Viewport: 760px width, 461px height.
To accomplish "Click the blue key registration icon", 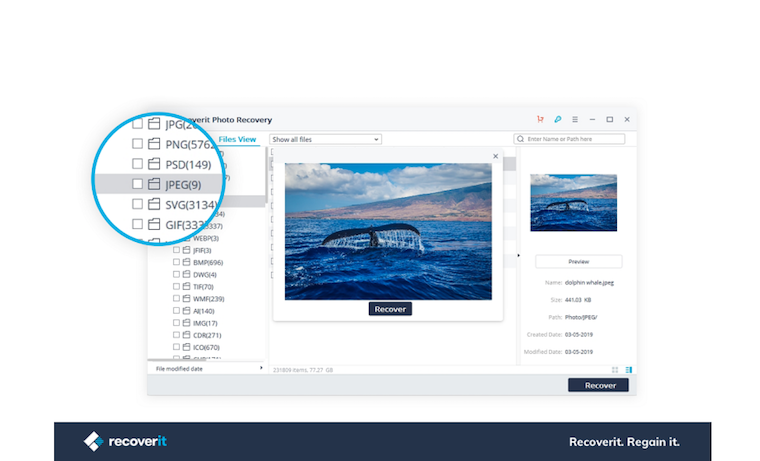I will (x=557, y=119).
